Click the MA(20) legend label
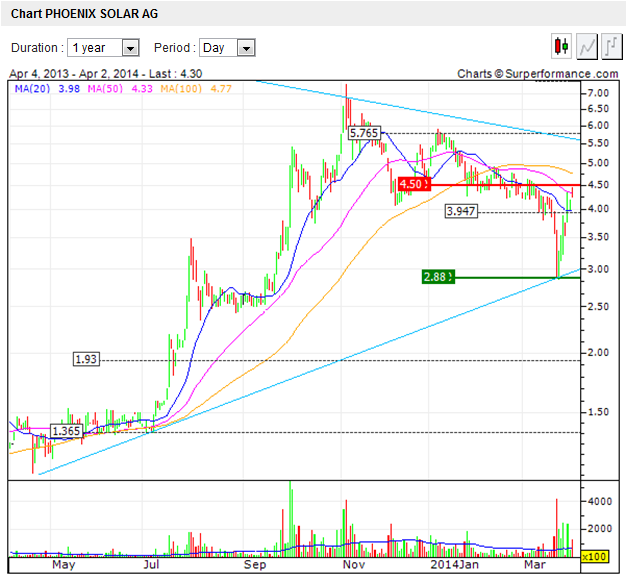The height and width of the screenshot is (577, 626). (27, 89)
